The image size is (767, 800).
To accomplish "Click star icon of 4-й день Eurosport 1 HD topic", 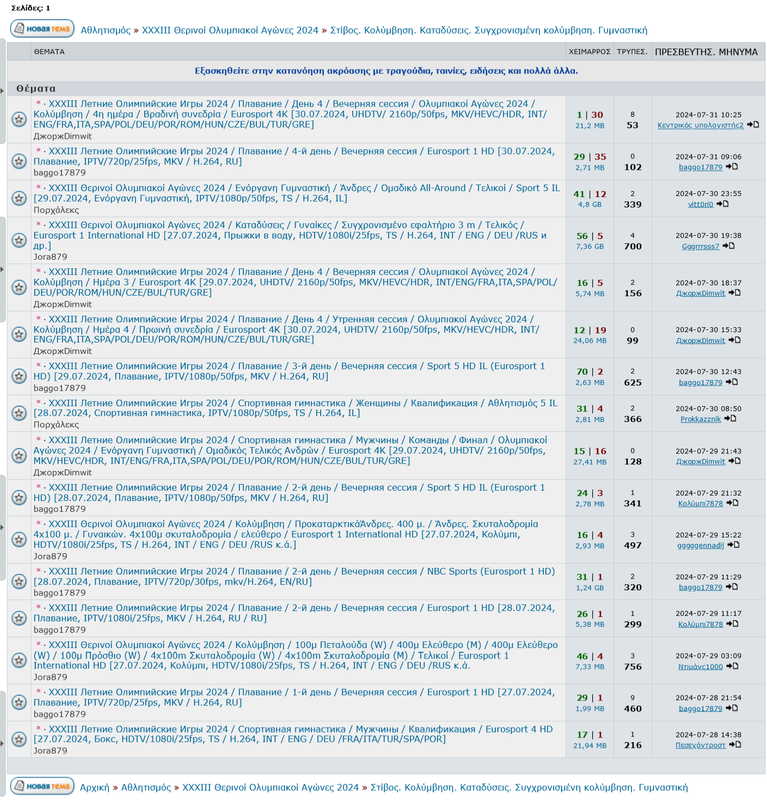I will [19, 161].
